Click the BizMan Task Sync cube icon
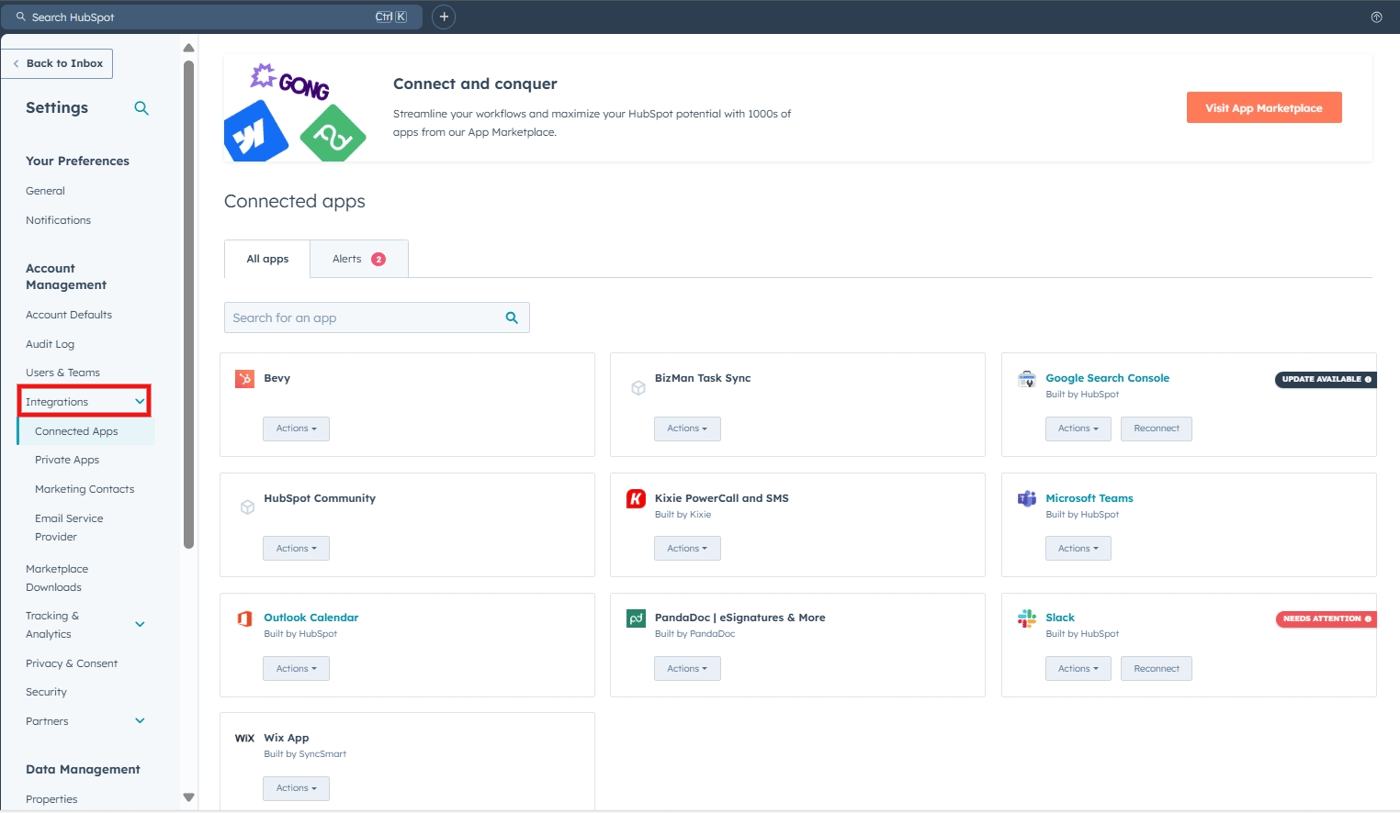Image resolution: width=1400 pixels, height=813 pixels. (638, 387)
